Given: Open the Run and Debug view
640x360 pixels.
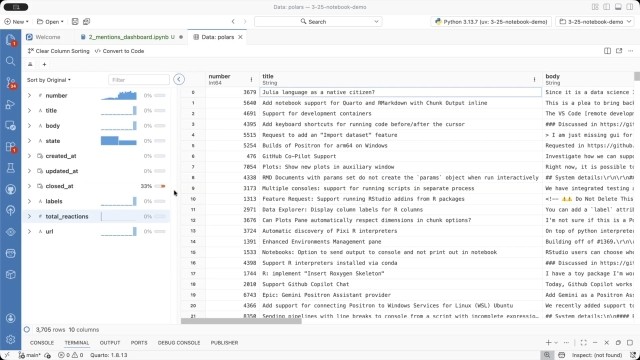Looking at the screenshot, I should point(10,104).
